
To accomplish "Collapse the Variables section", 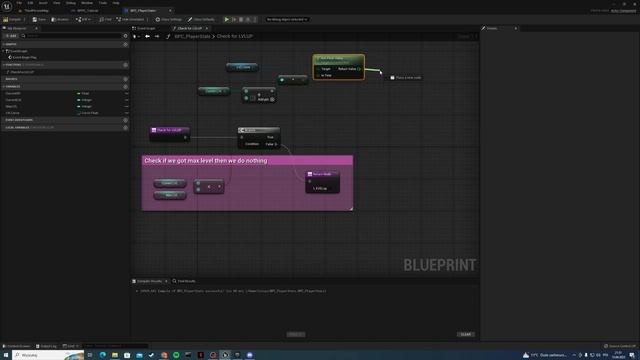I will (4, 87).
